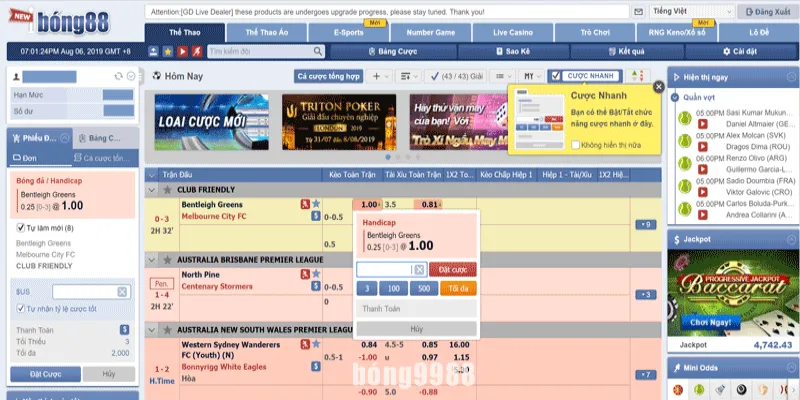Click odds up/down arrows icon
The height and width of the screenshot is (400, 800).
(638, 76)
